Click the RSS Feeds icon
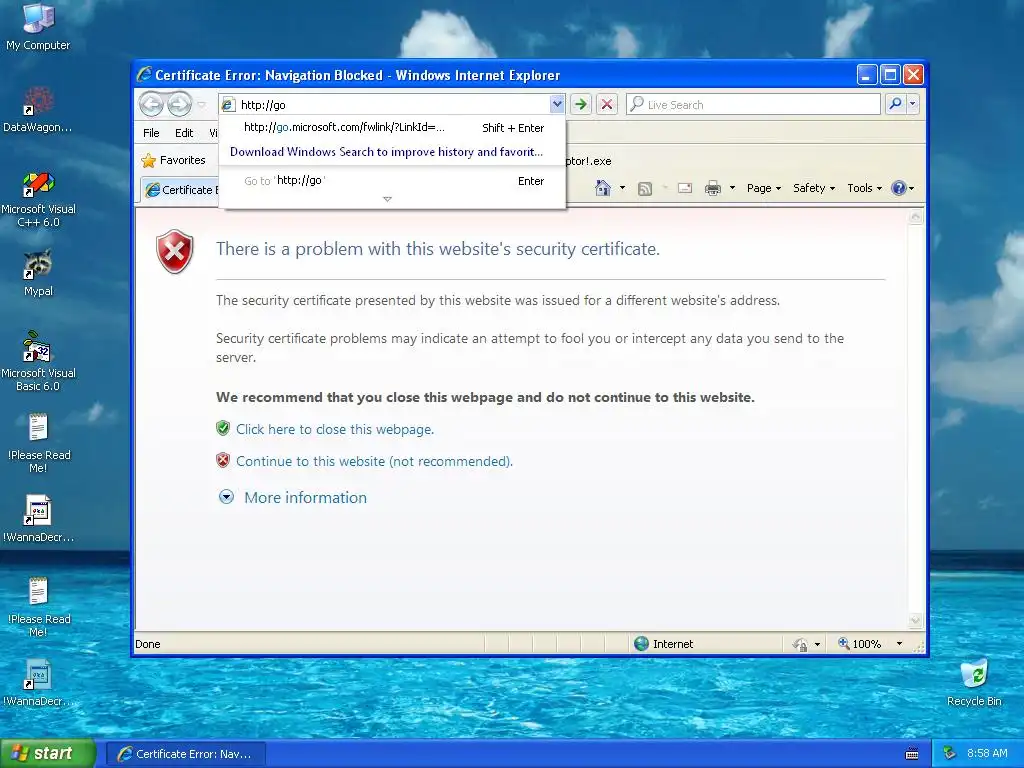 [645, 189]
